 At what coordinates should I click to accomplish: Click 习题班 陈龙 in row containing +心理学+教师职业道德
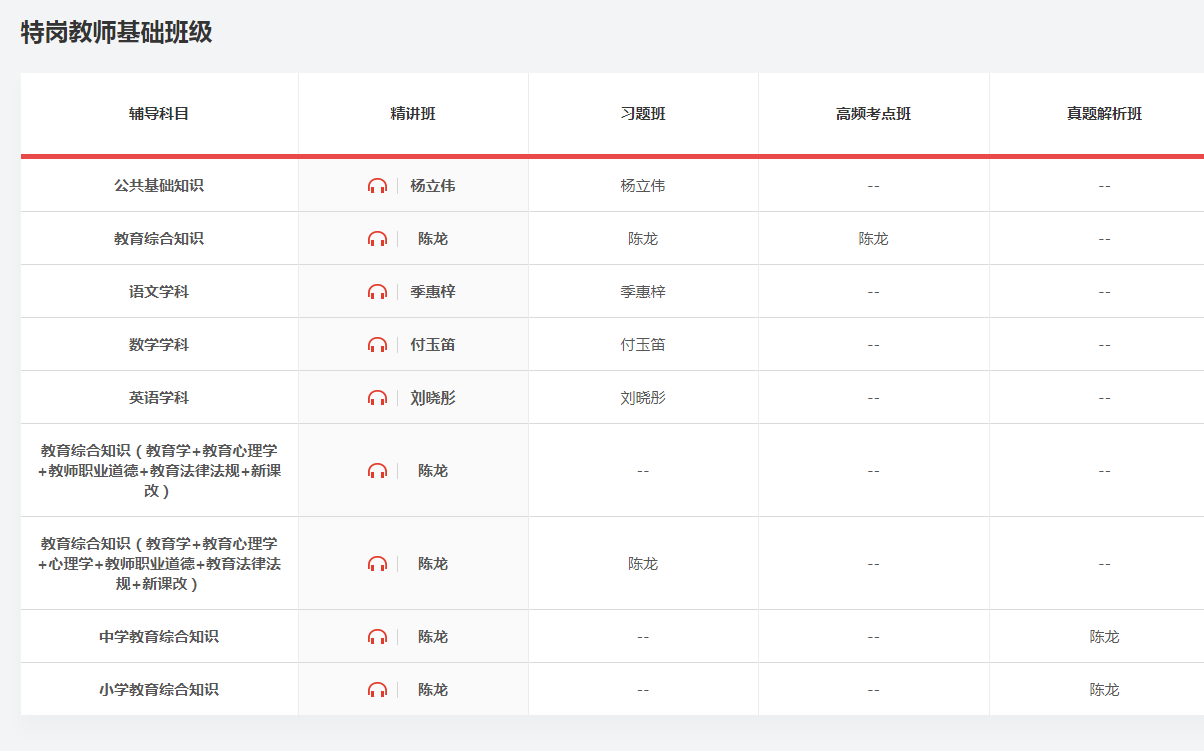[x=643, y=564]
